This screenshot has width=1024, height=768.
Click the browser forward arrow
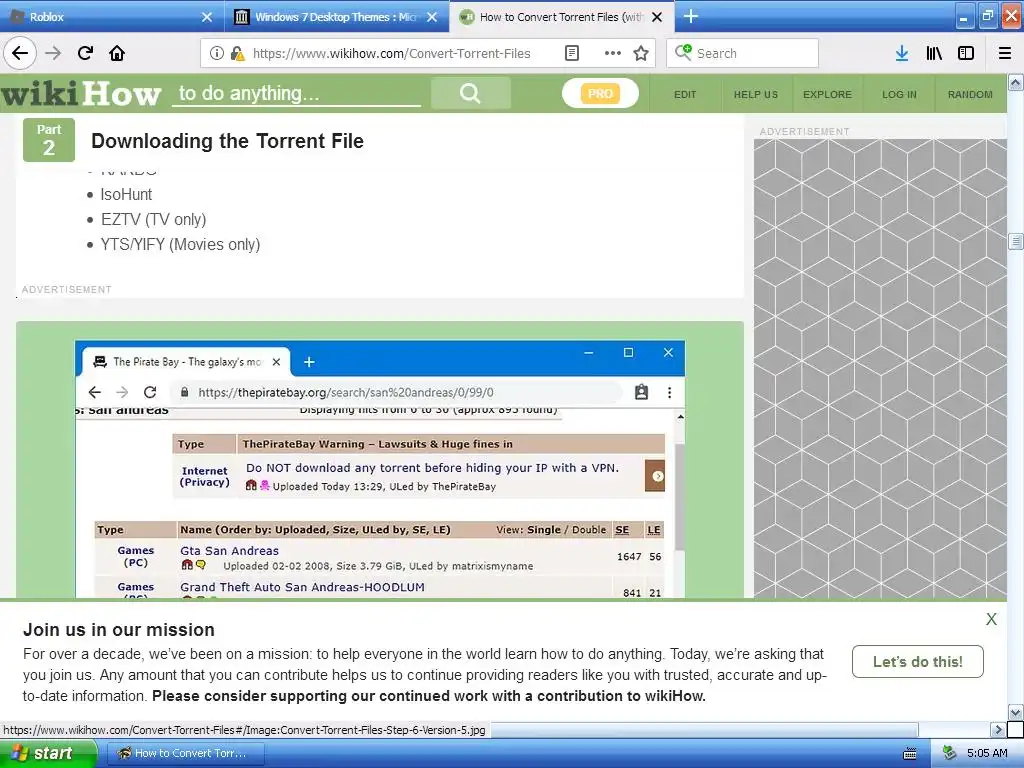[x=53, y=53]
